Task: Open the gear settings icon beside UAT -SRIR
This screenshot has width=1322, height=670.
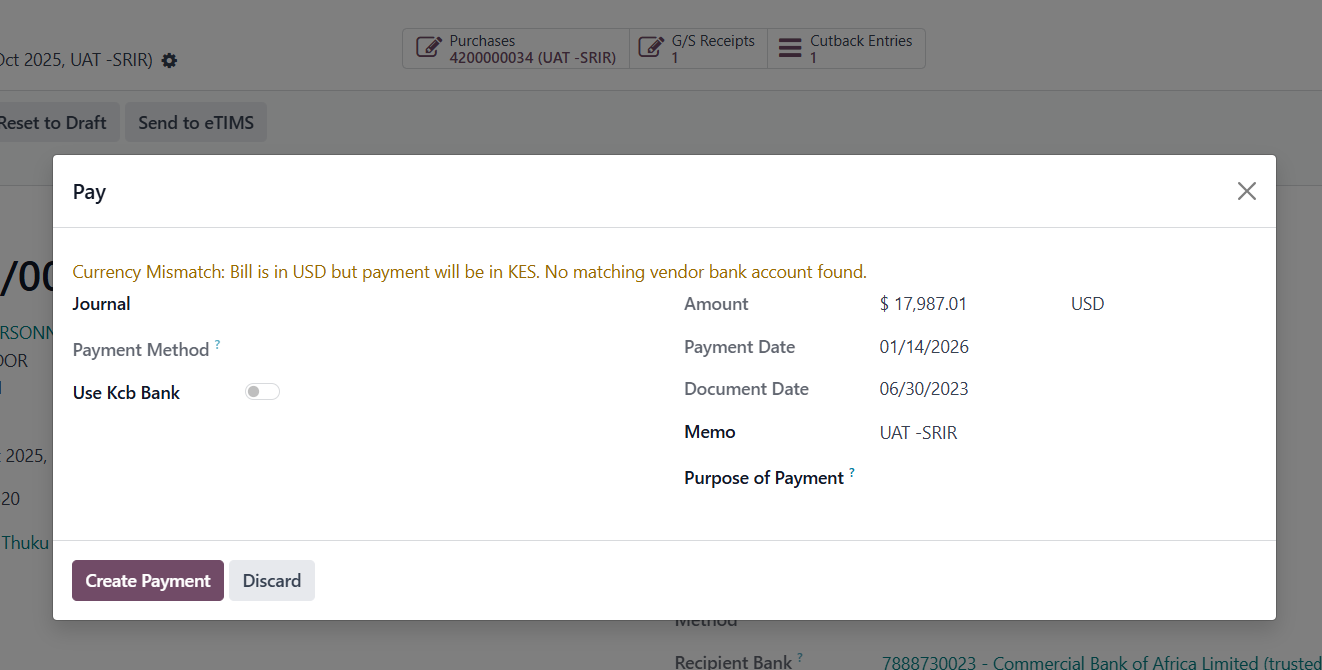Action: (x=169, y=61)
